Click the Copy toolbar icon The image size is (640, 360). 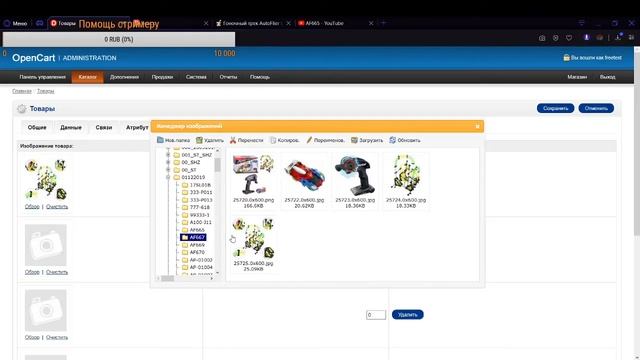pyautogui.click(x=273, y=140)
